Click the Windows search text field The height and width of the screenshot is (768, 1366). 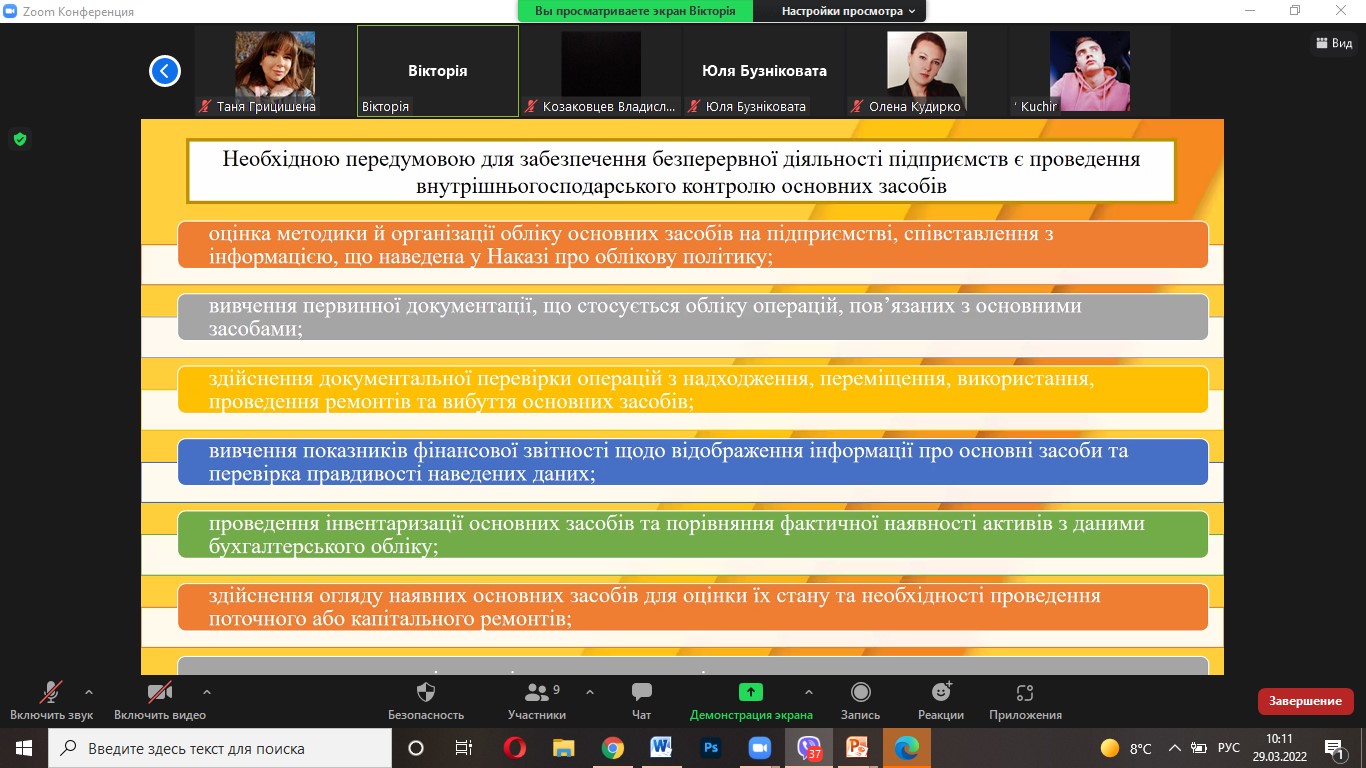pyautogui.click(x=220, y=748)
